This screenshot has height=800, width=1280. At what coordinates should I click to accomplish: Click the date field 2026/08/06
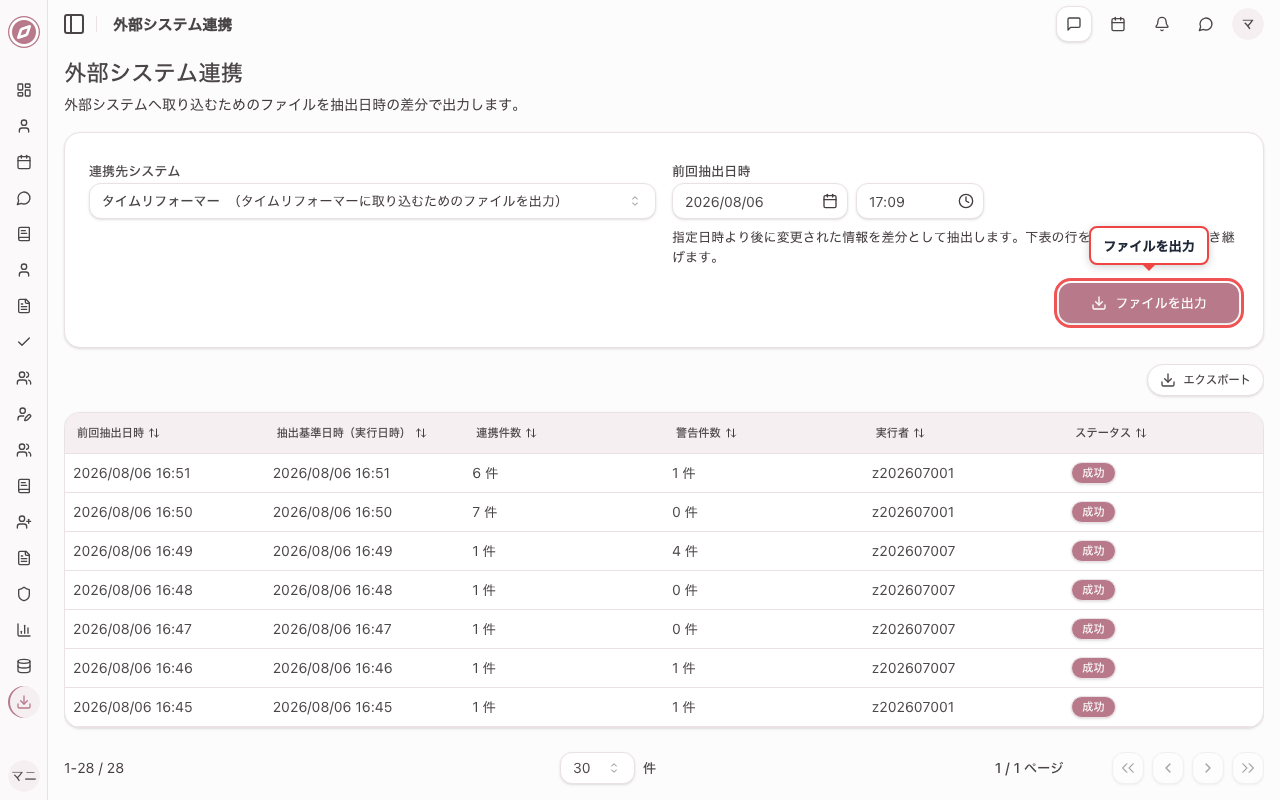pos(760,201)
